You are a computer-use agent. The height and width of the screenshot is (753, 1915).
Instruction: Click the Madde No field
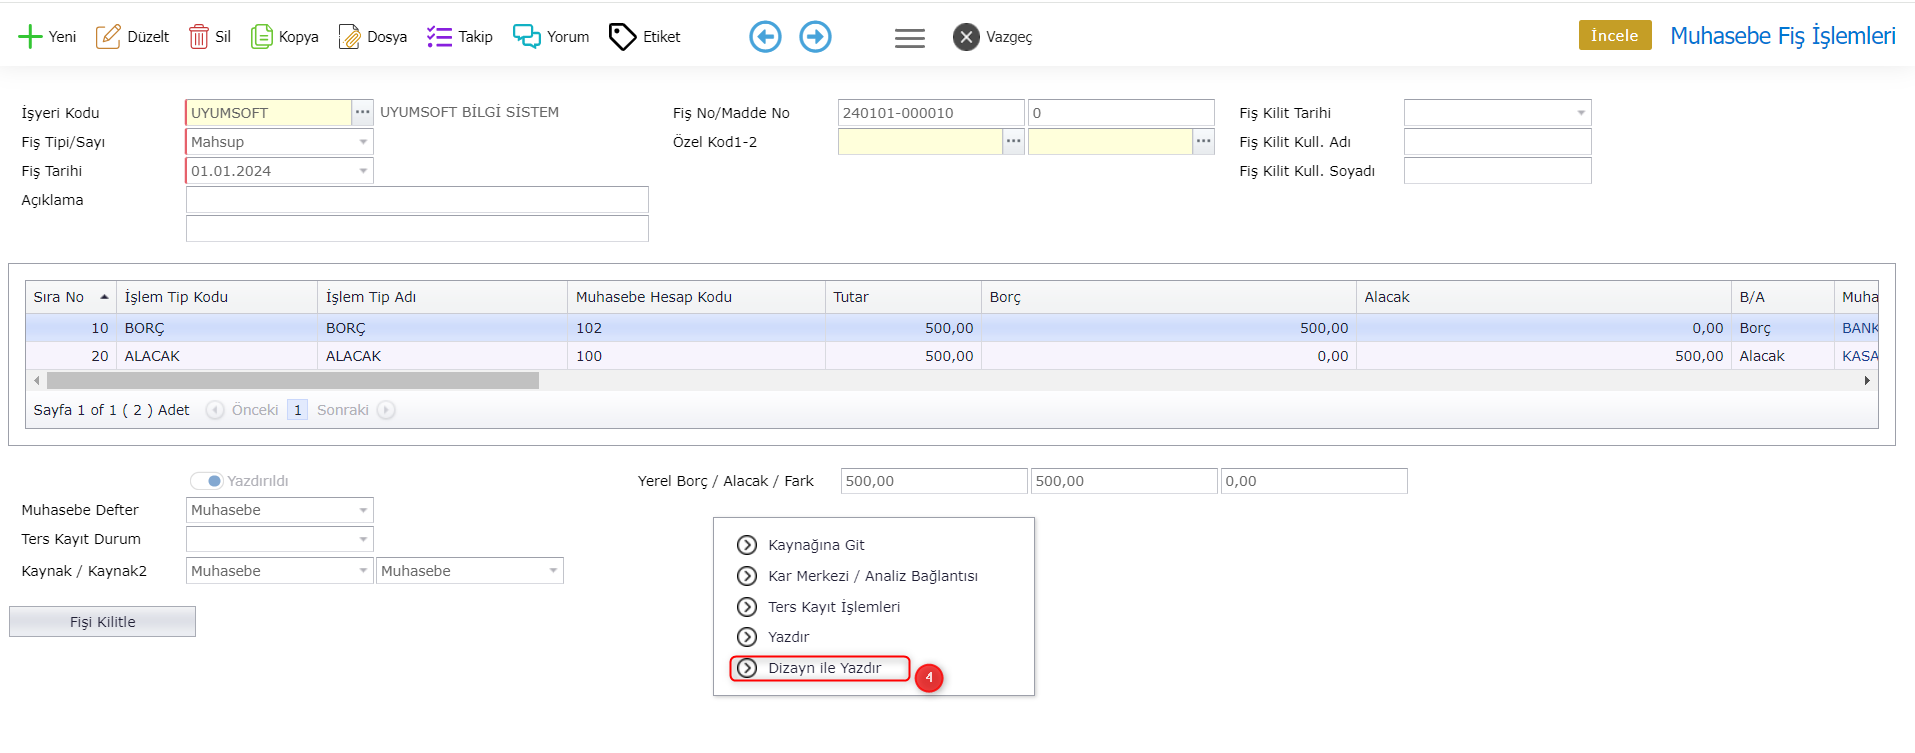pos(1121,113)
